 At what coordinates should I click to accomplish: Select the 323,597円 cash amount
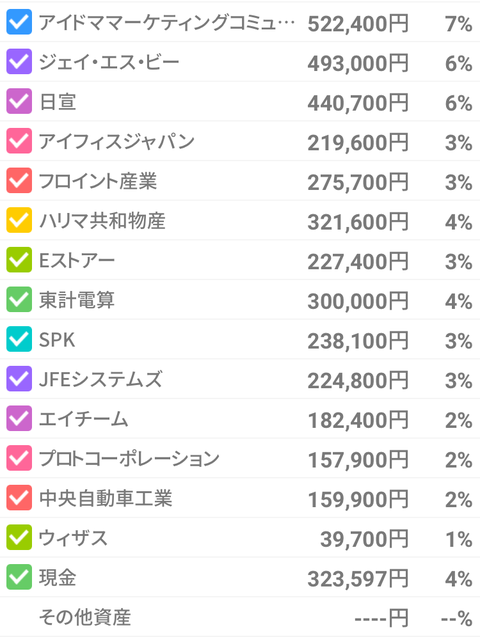click(x=358, y=578)
